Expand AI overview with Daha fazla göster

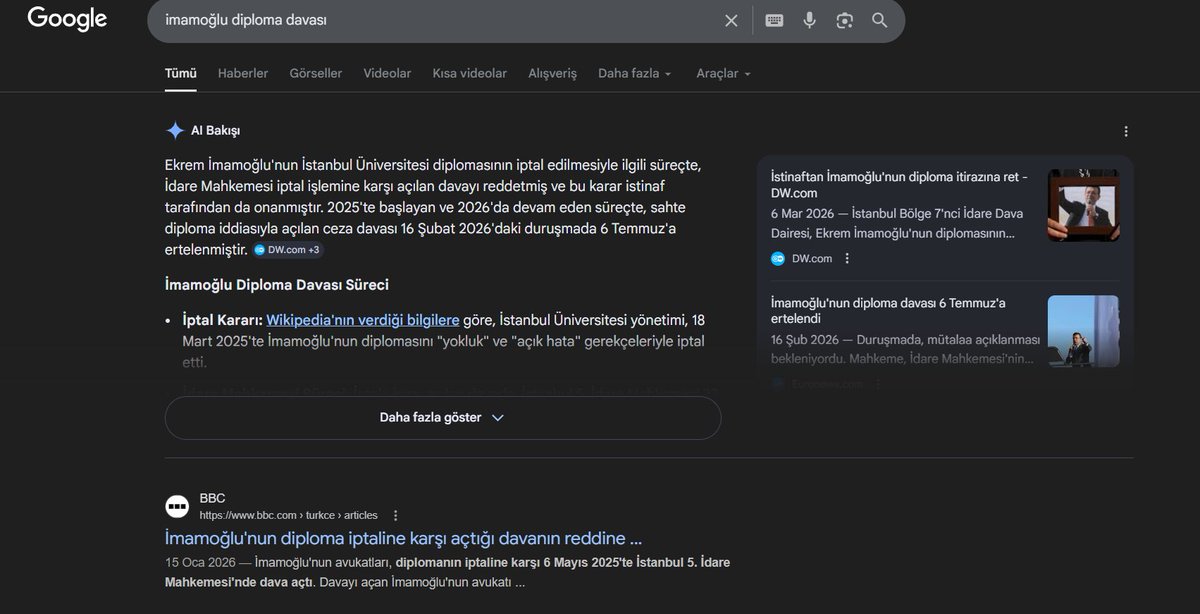pyautogui.click(x=443, y=417)
